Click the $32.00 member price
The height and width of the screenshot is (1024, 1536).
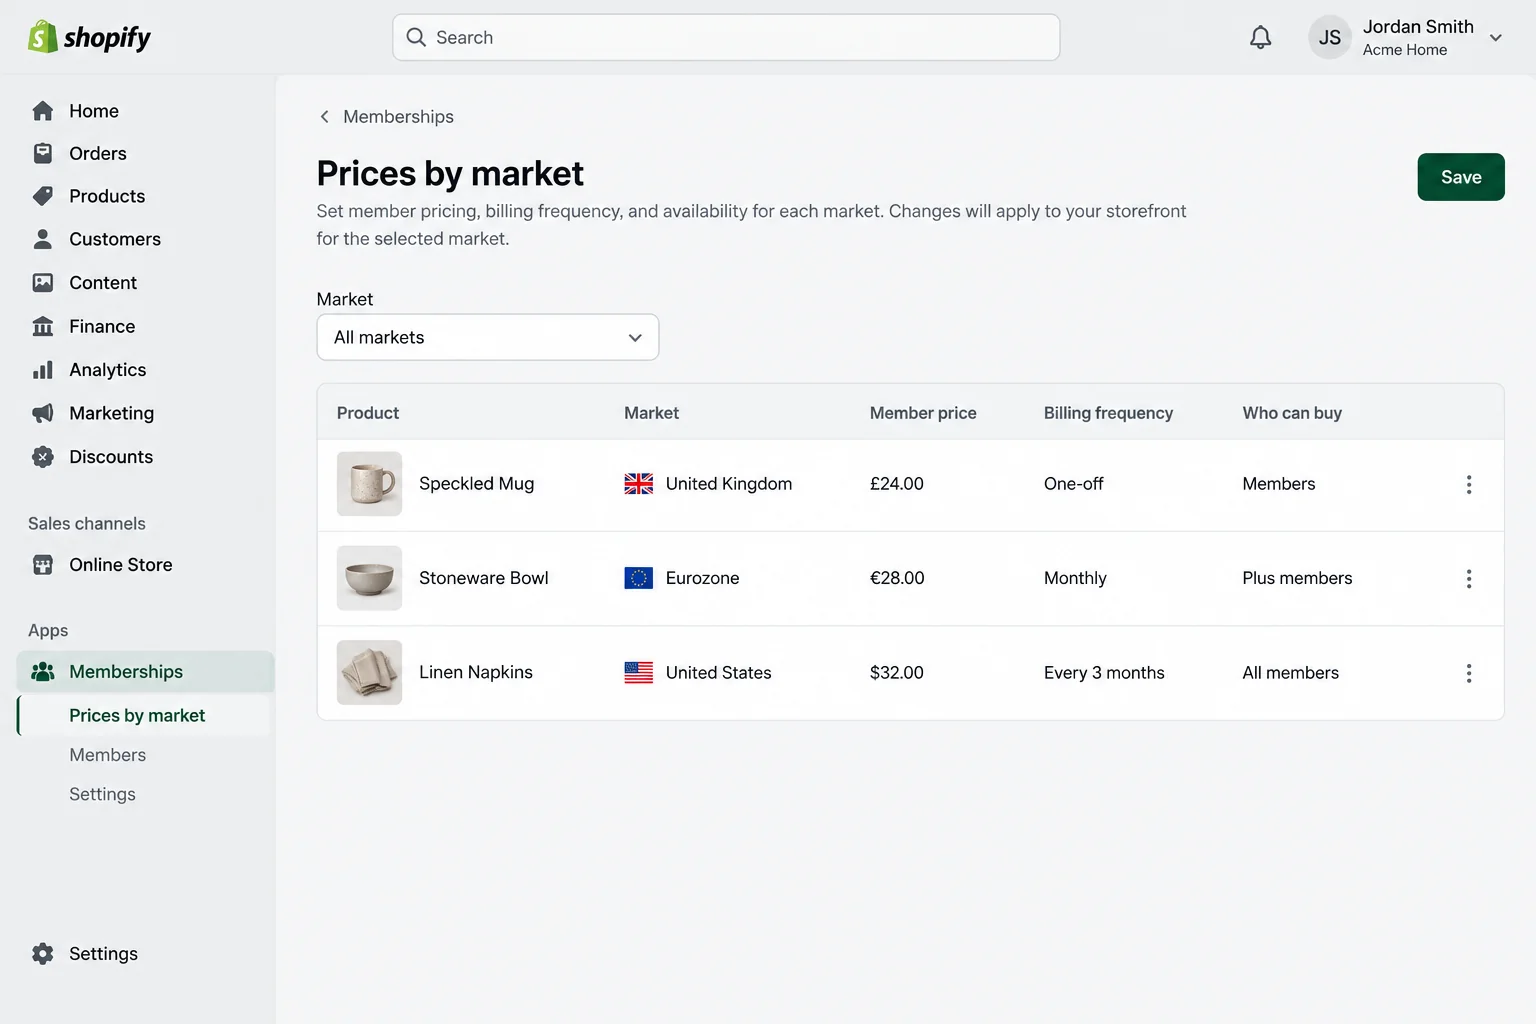pyautogui.click(x=897, y=673)
